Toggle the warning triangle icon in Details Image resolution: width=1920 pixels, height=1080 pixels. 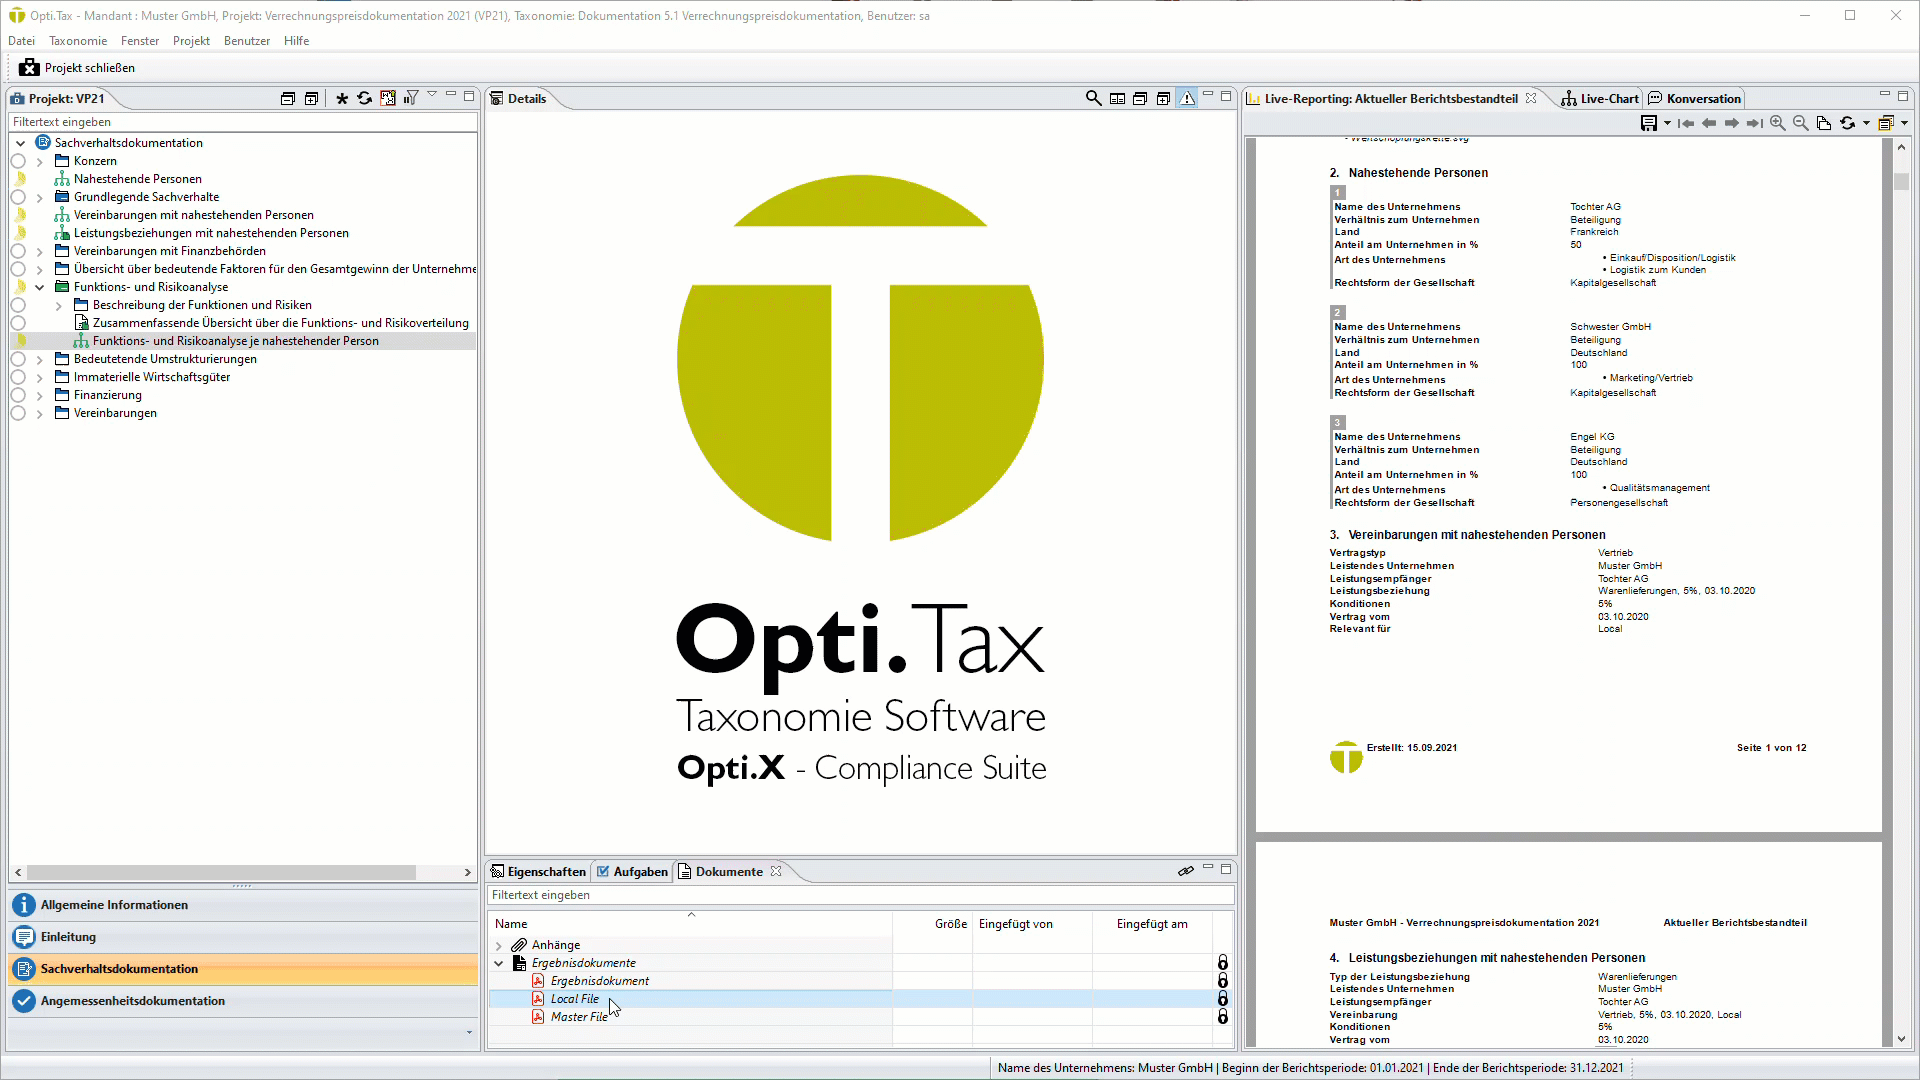(1187, 98)
